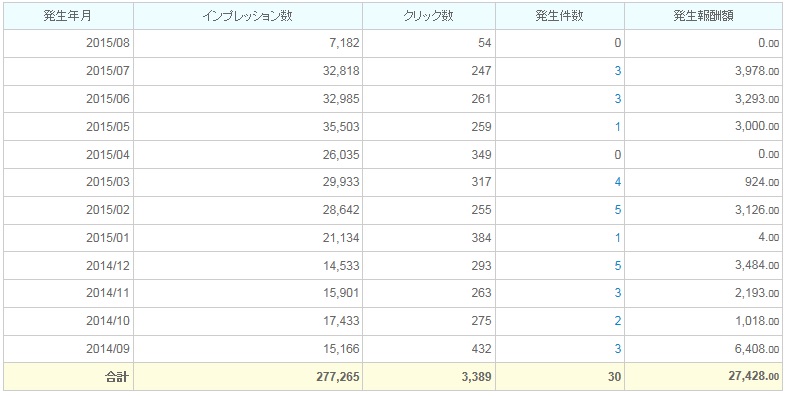Viewport: 786px width, 396px height.
Task: Open the 2014/10 row's 発生件数 link showing 2
Action: [x=618, y=321]
